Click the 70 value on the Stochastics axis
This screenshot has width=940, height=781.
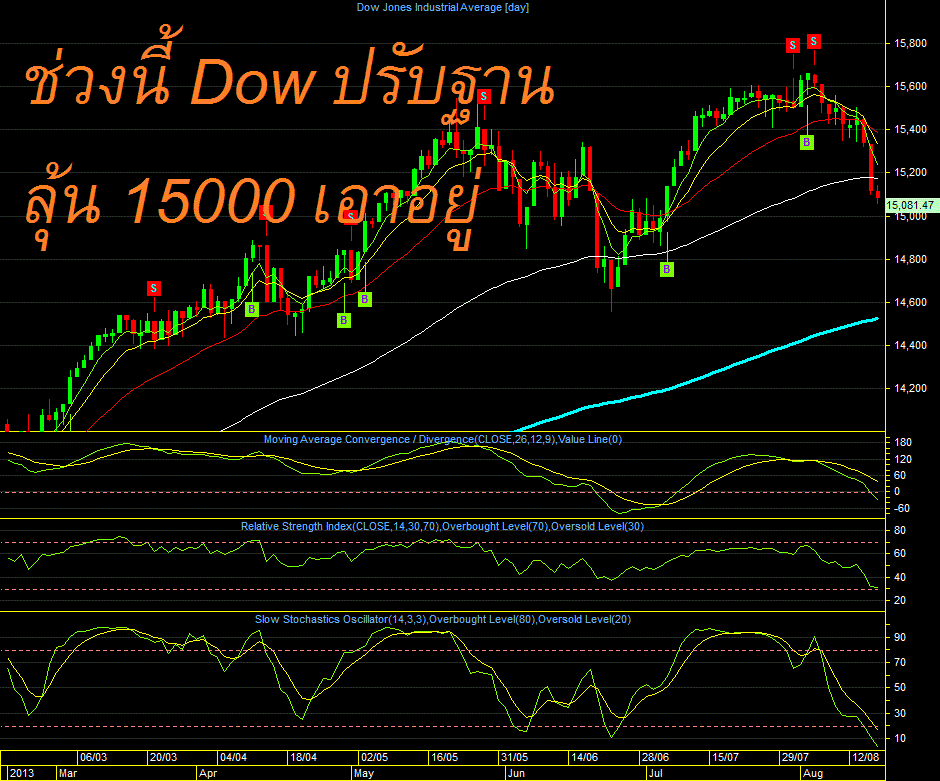900,662
